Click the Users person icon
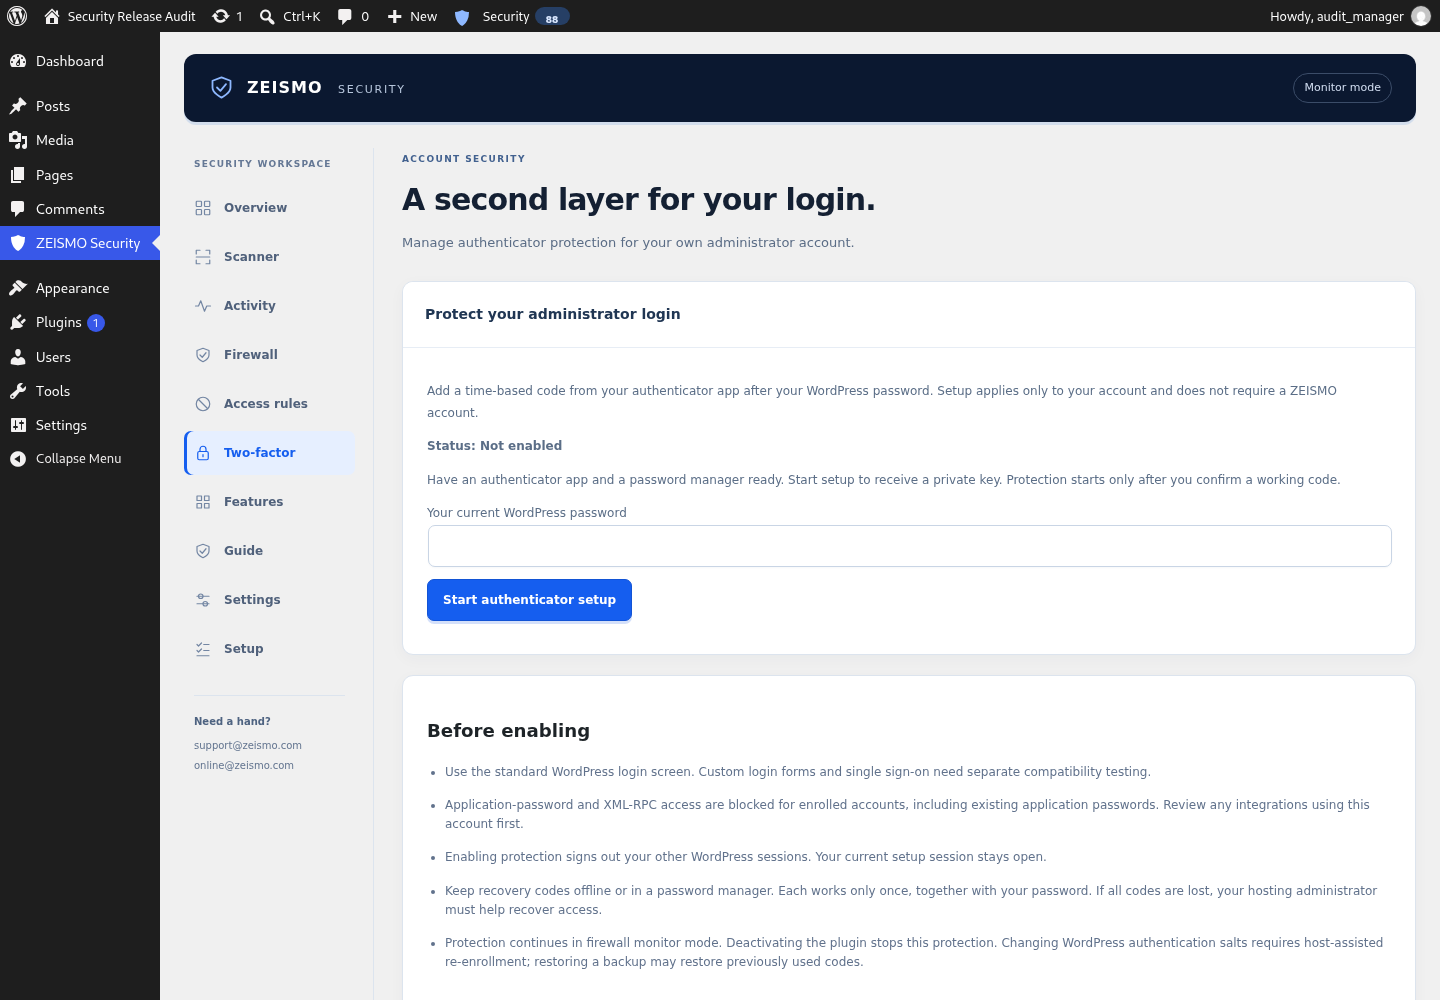This screenshot has height=1000, width=1440. [18, 357]
